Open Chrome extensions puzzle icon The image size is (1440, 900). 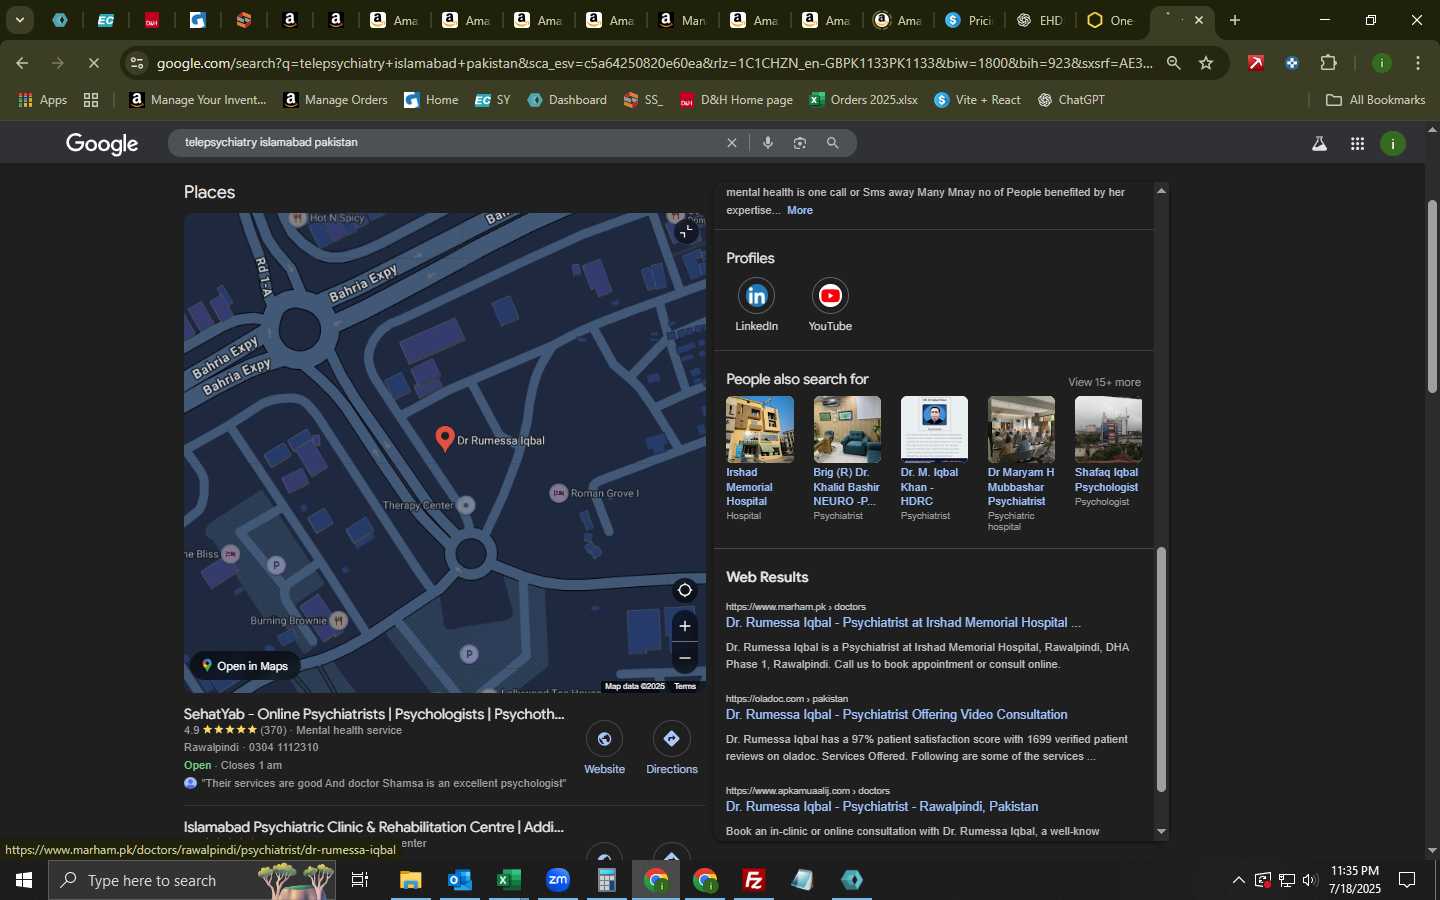pos(1328,63)
